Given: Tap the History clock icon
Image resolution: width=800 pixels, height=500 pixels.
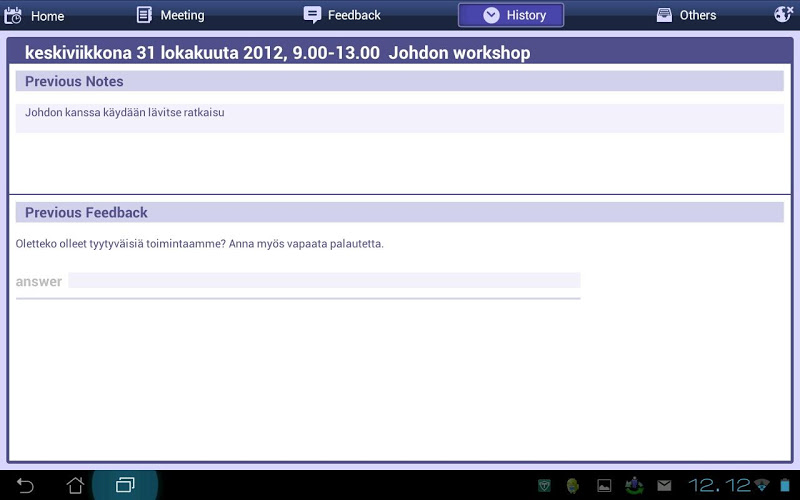Looking at the screenshot, I should click(x=491, y=15).
